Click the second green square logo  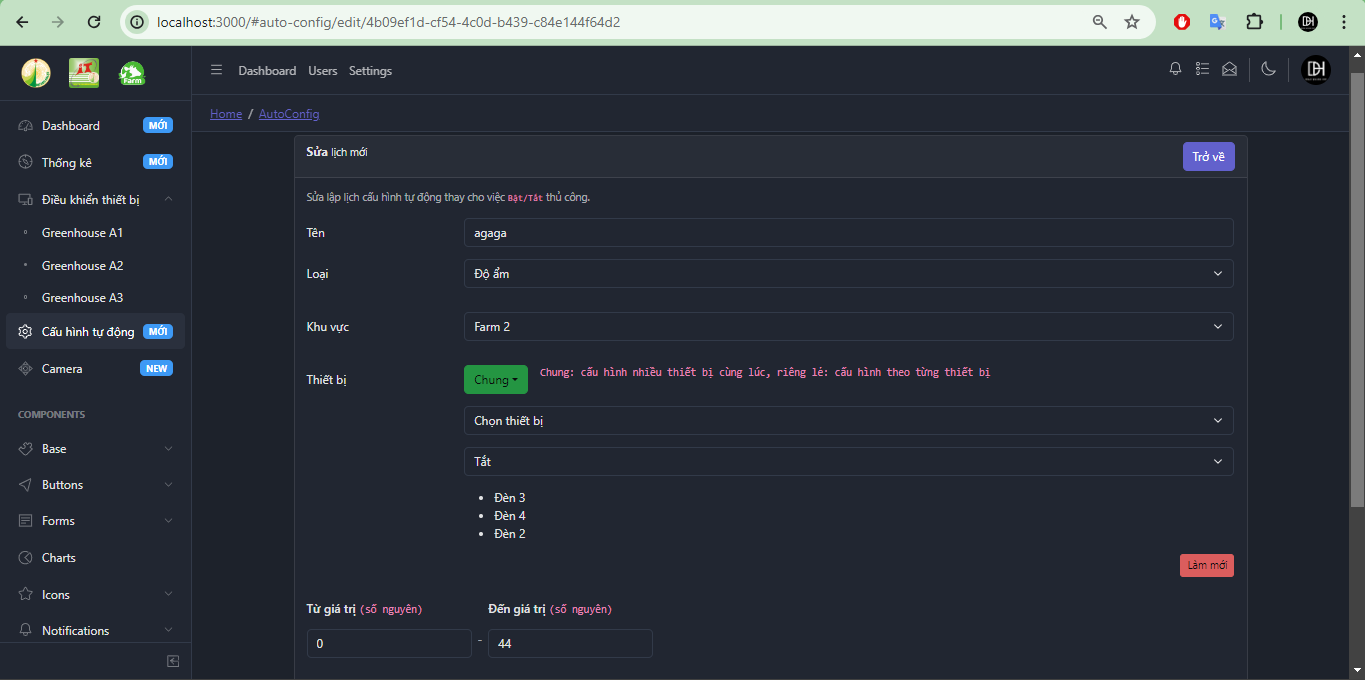(x=84, y=72)
